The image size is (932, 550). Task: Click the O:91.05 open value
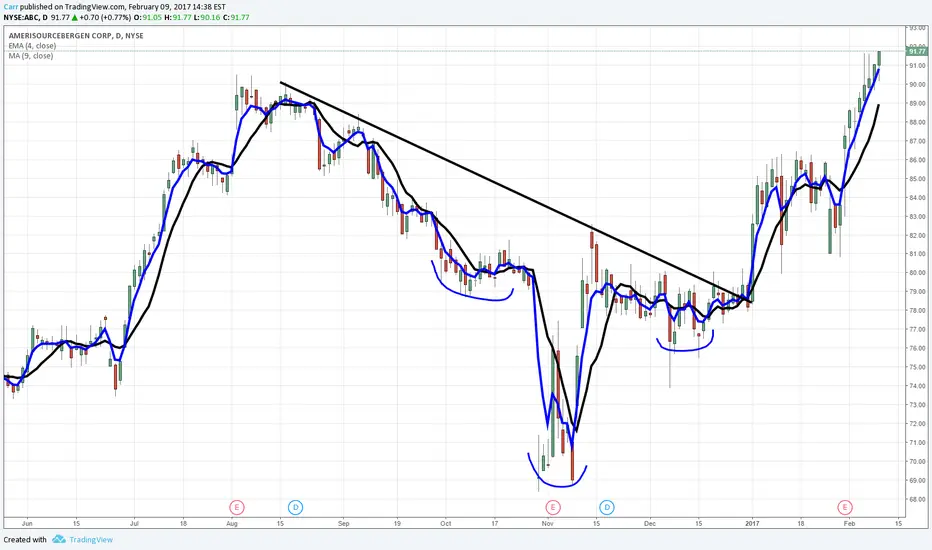[x=148, y=17]
